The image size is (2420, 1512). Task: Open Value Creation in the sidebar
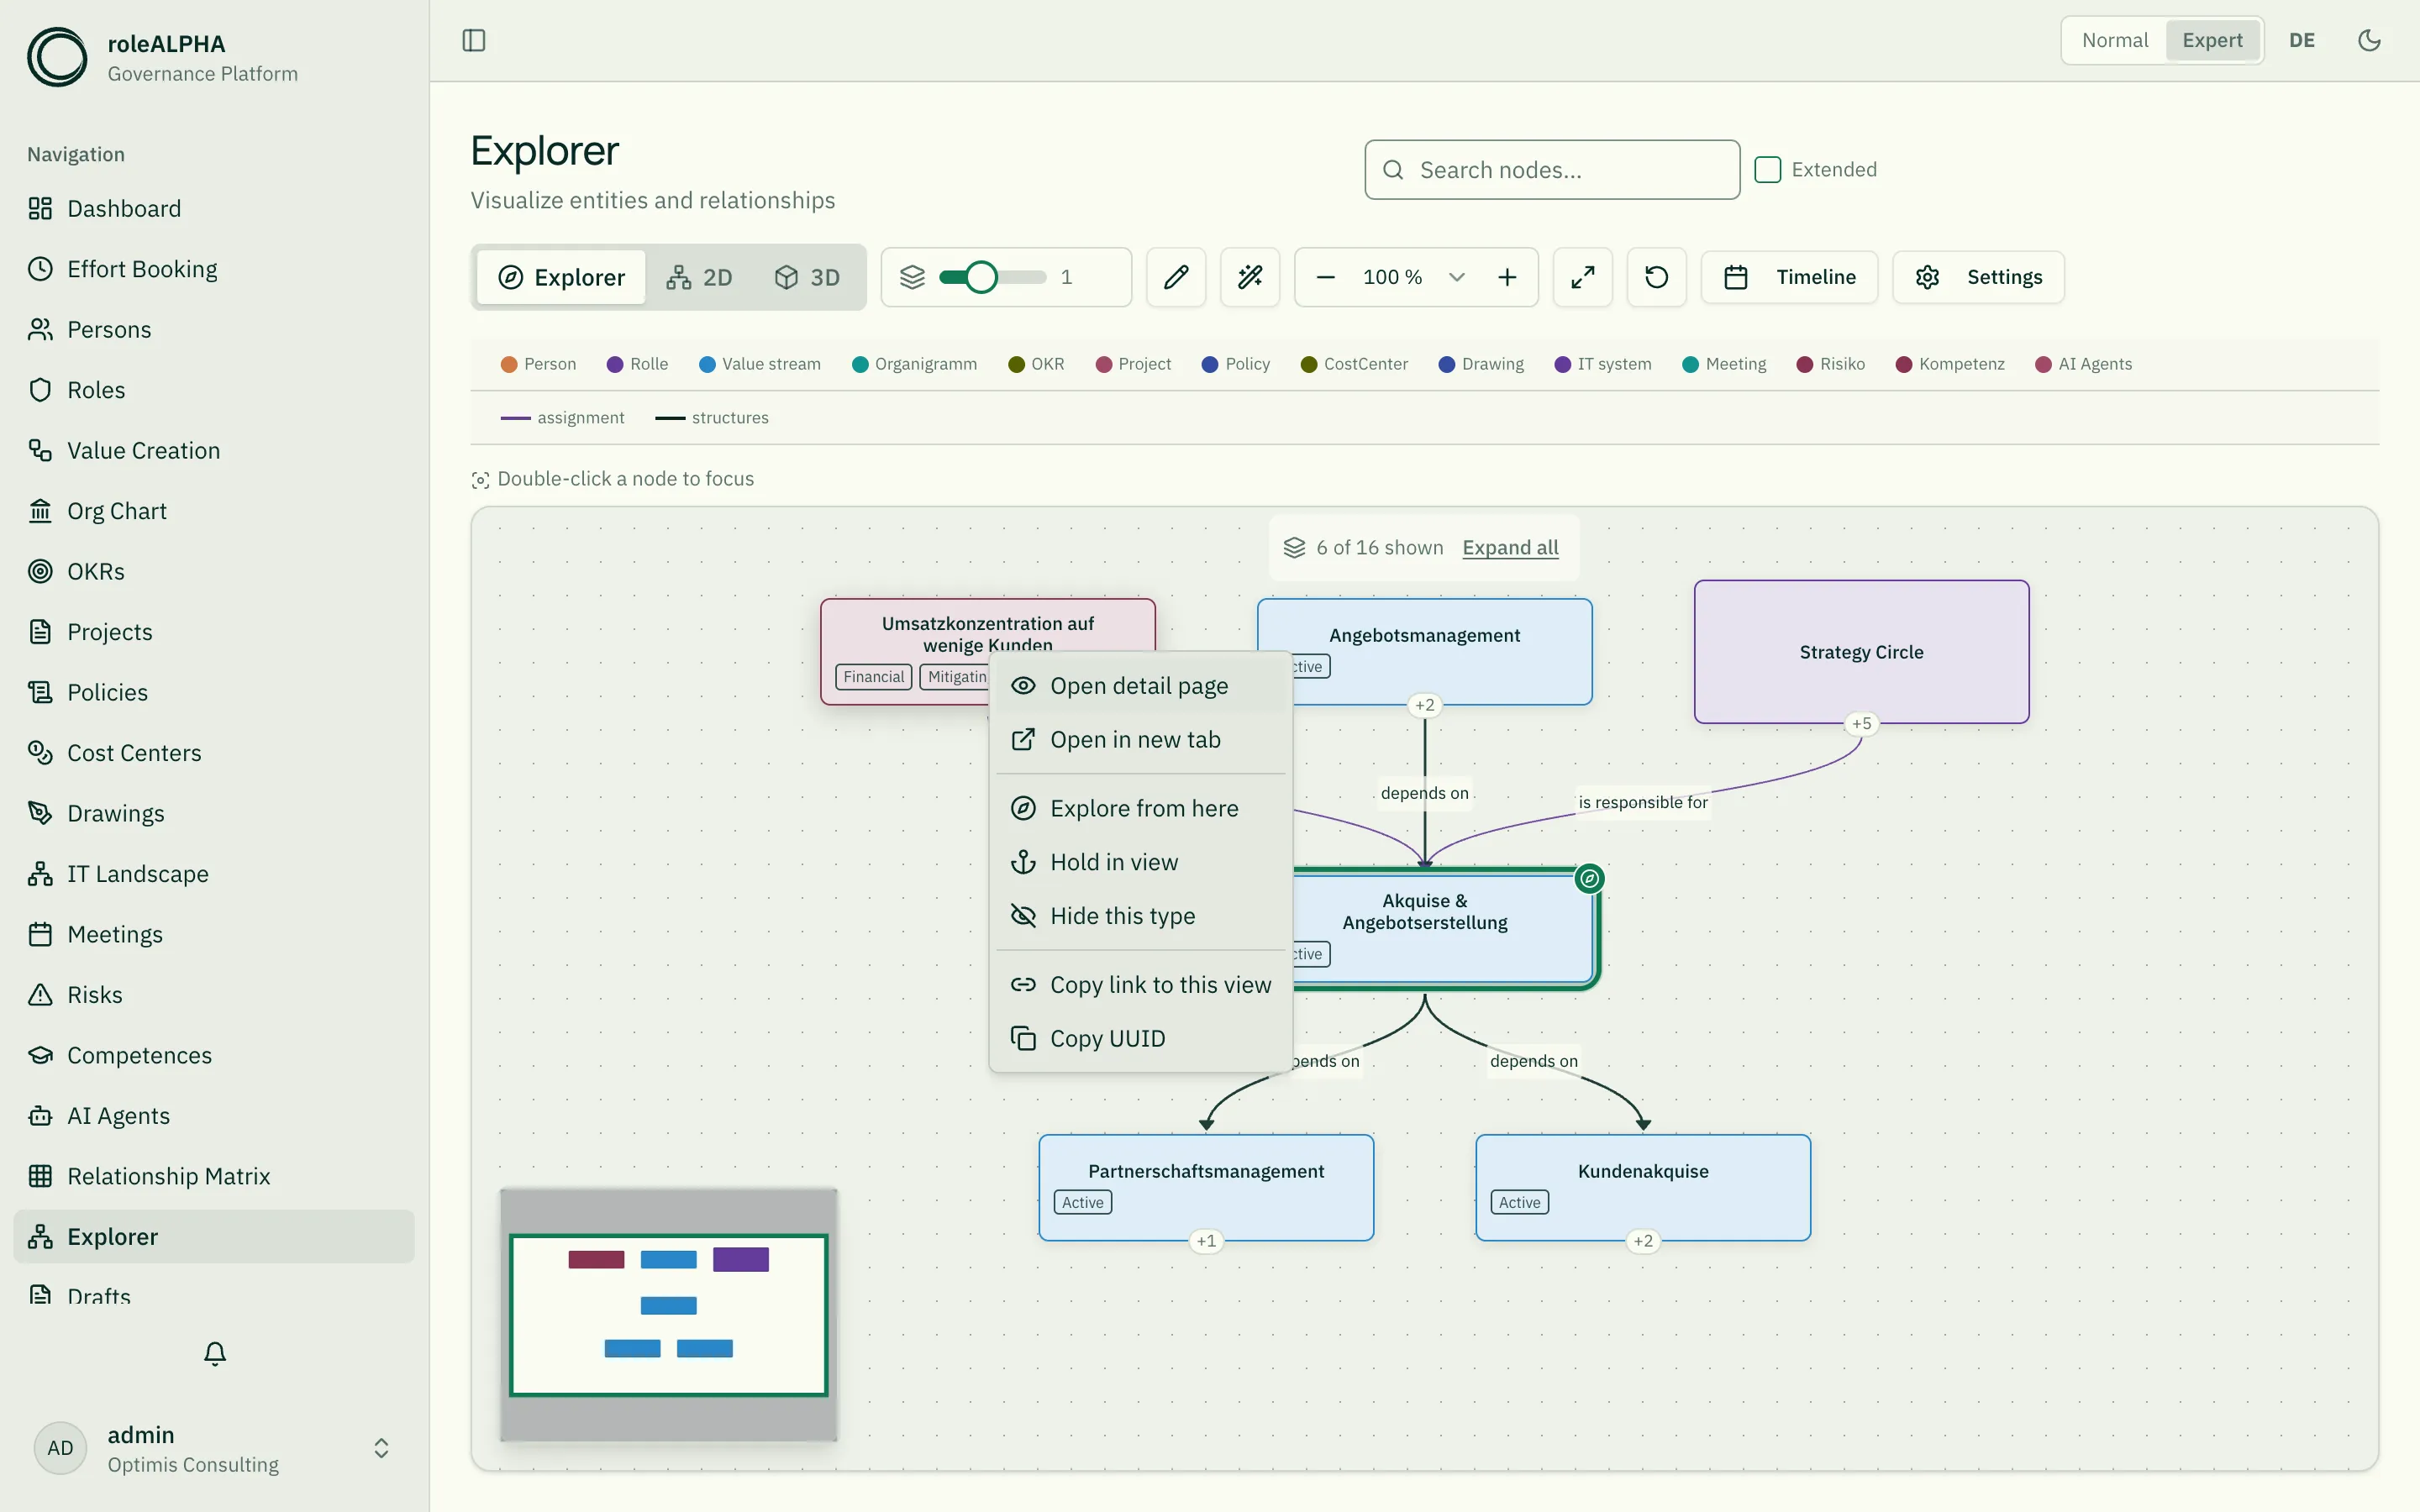pyautogui.click(x=214, y=450)
